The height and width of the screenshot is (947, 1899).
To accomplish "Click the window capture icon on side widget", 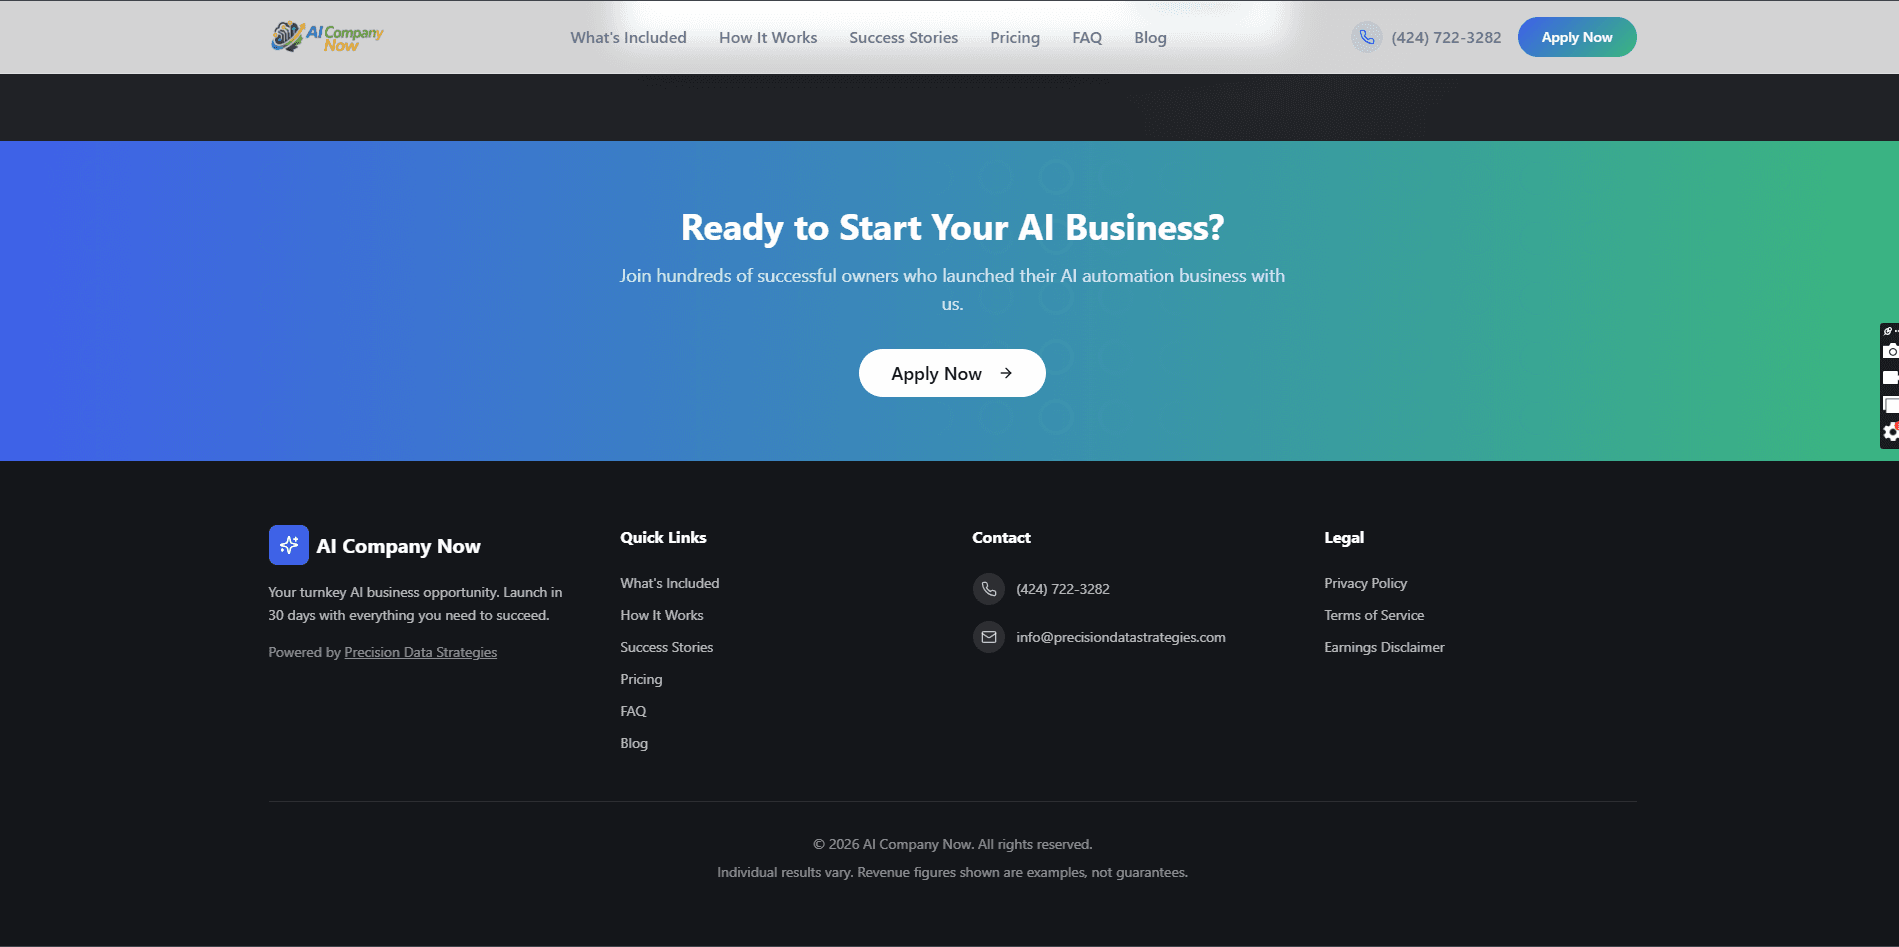I will pos(1890,405).
